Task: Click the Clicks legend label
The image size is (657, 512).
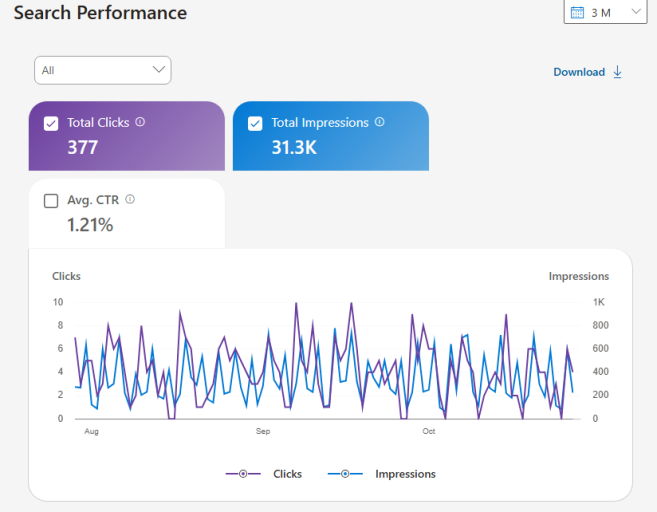Action: click(287, 474)
